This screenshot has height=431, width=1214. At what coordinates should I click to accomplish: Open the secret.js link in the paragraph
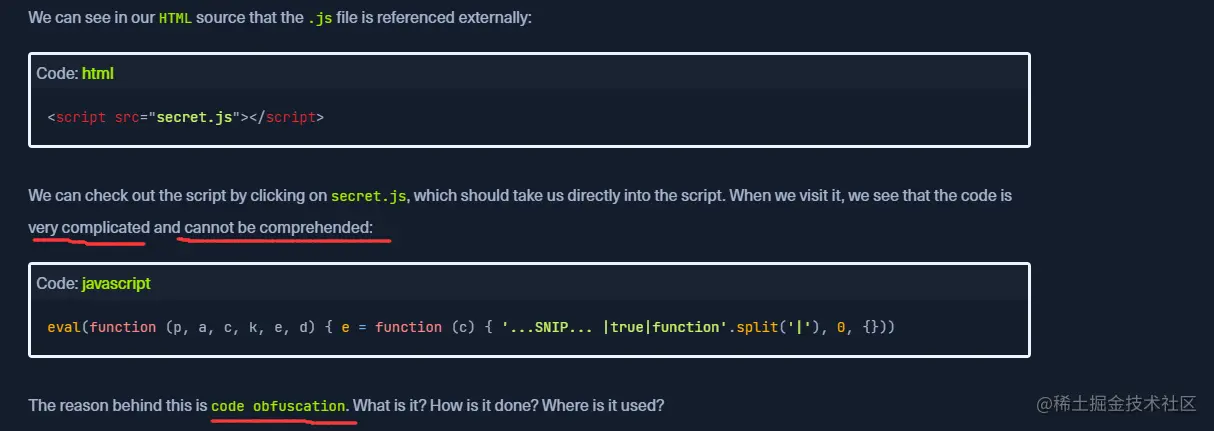click(369, 196)
